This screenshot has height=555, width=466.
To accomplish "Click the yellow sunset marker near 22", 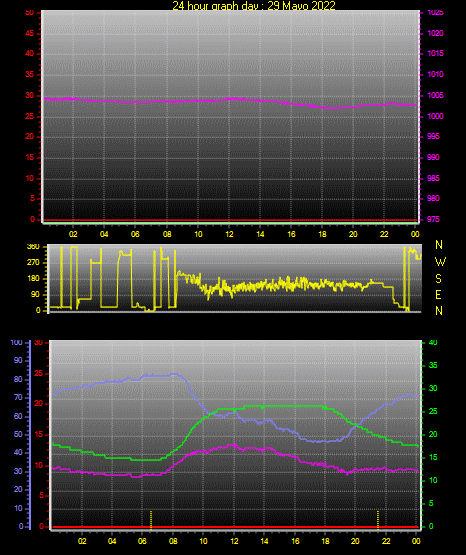I will [378, 520].
